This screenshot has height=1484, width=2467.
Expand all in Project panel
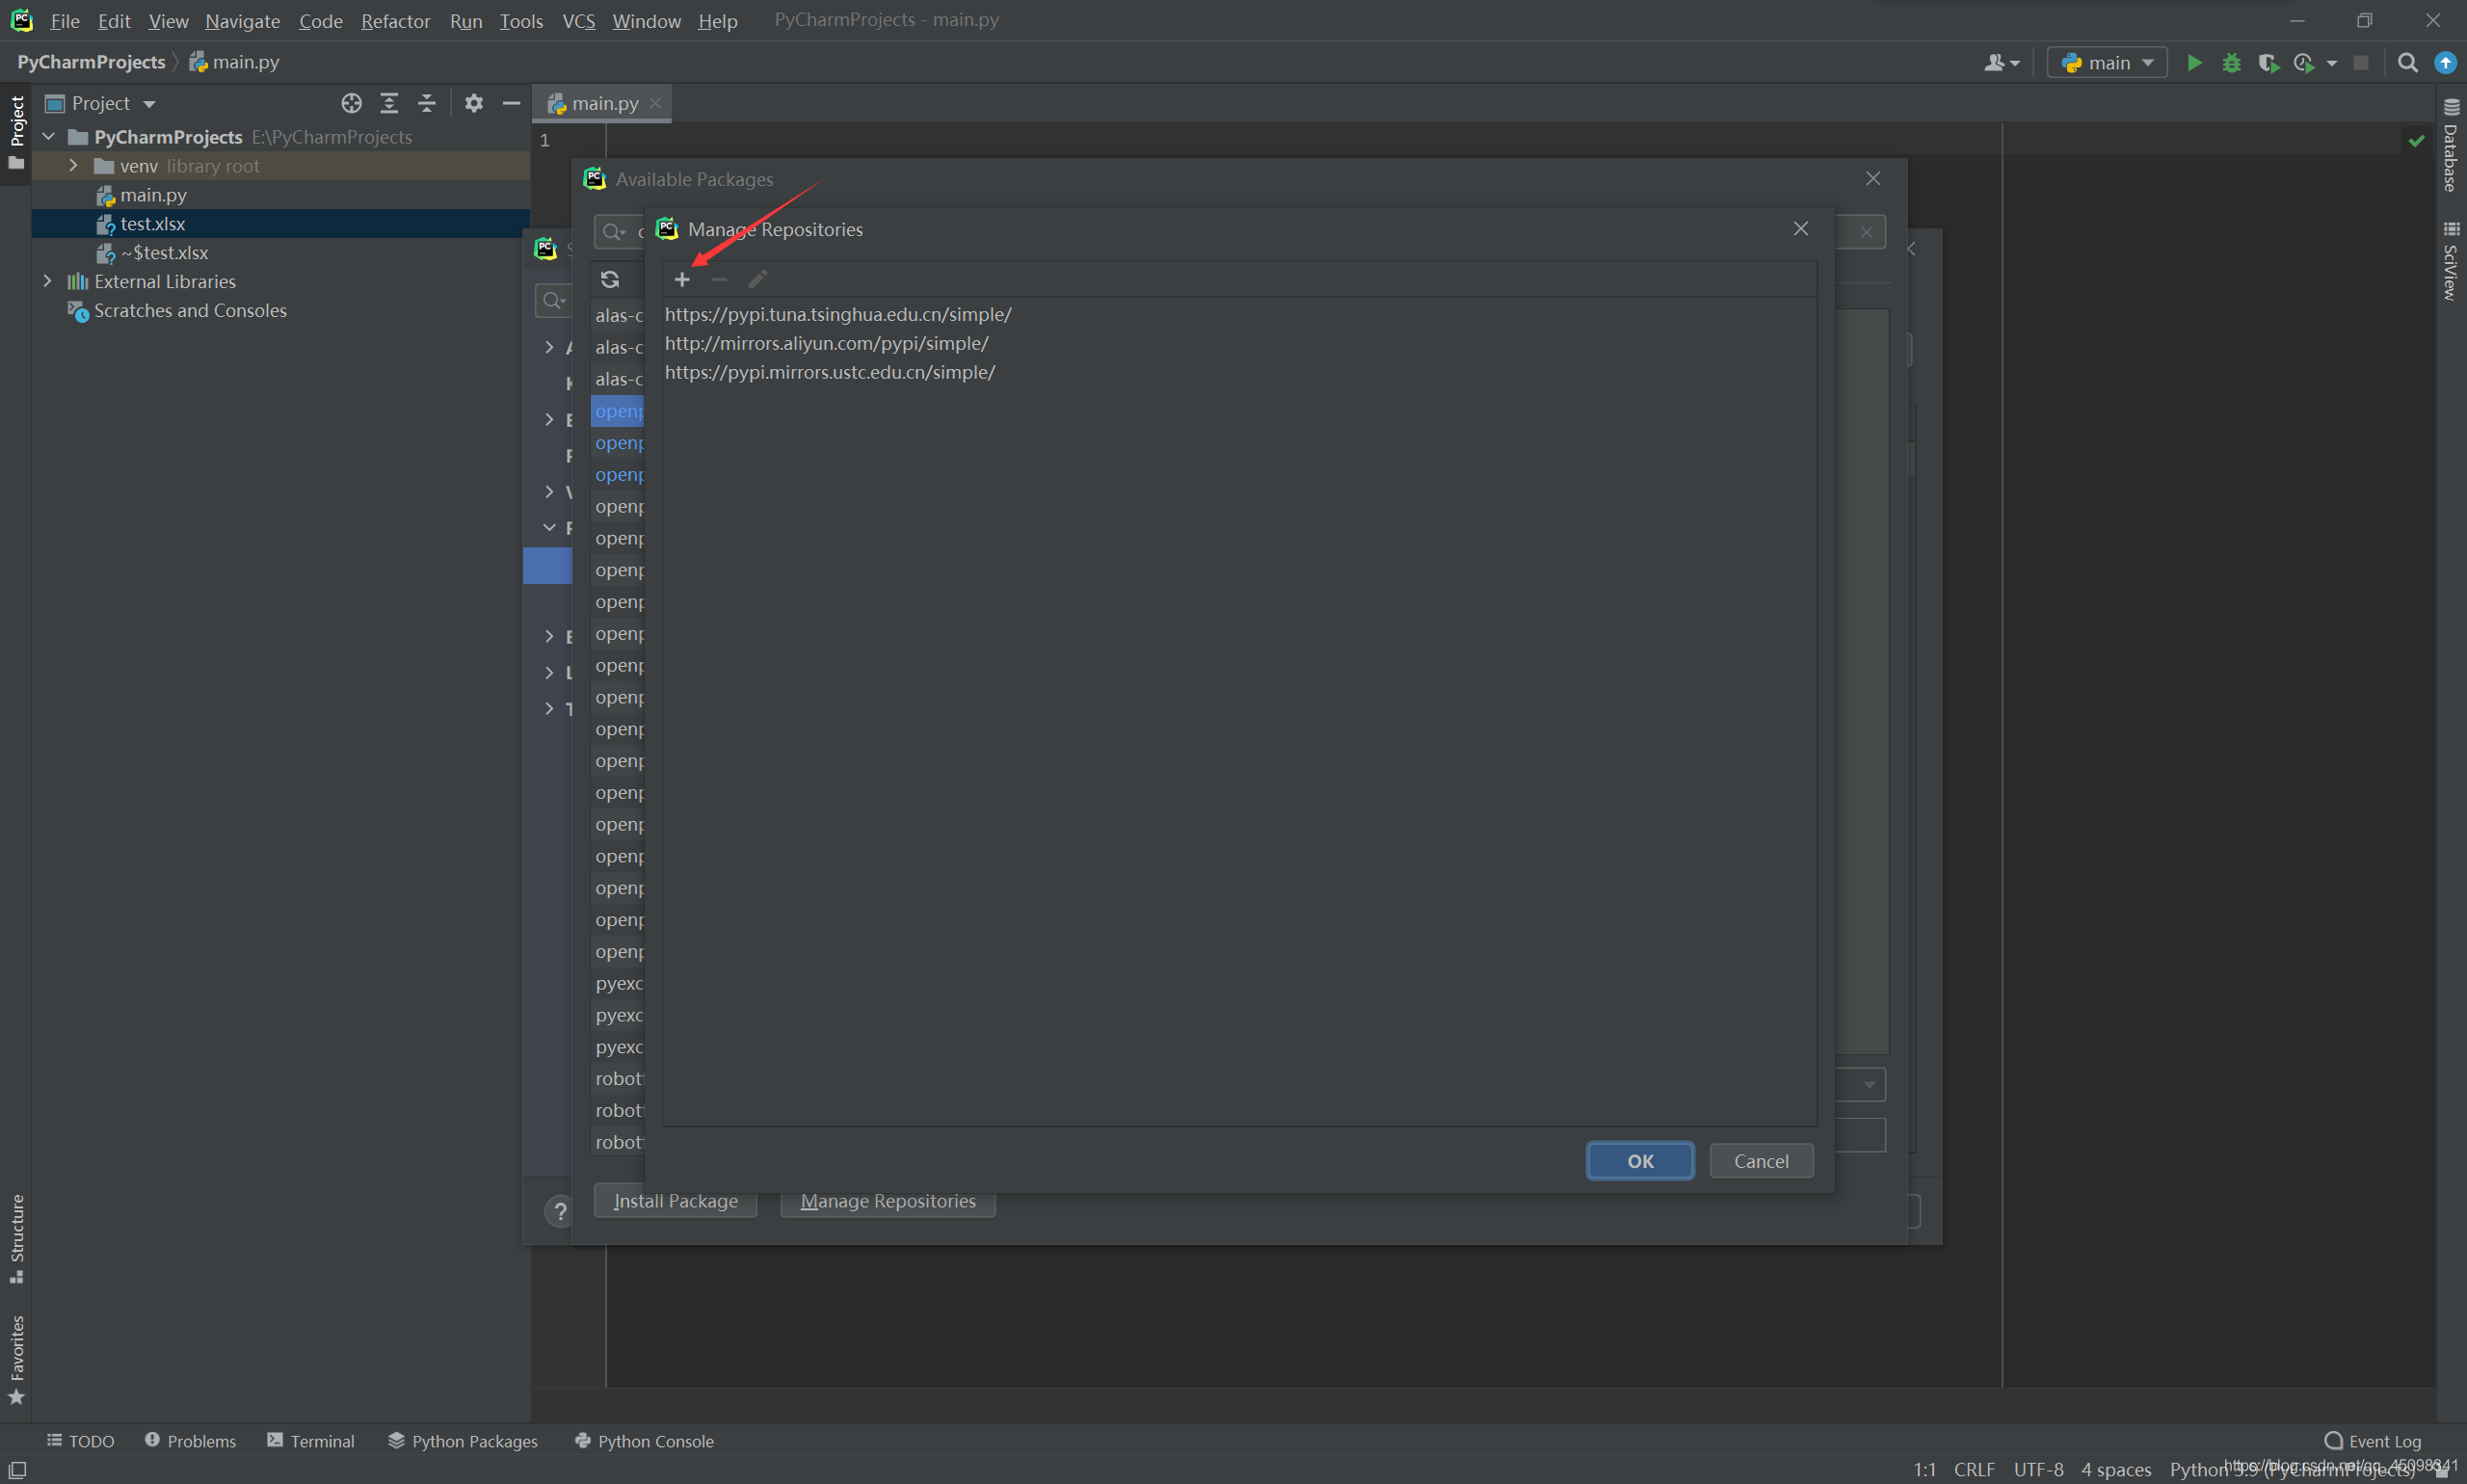389,103
